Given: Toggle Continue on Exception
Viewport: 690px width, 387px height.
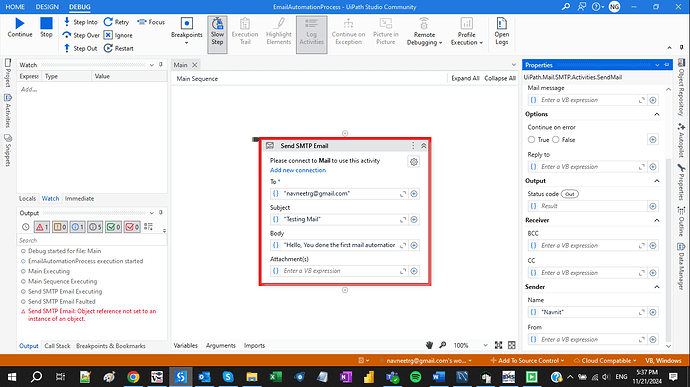Looking at the screenshot, I should (x=348, y=31).
